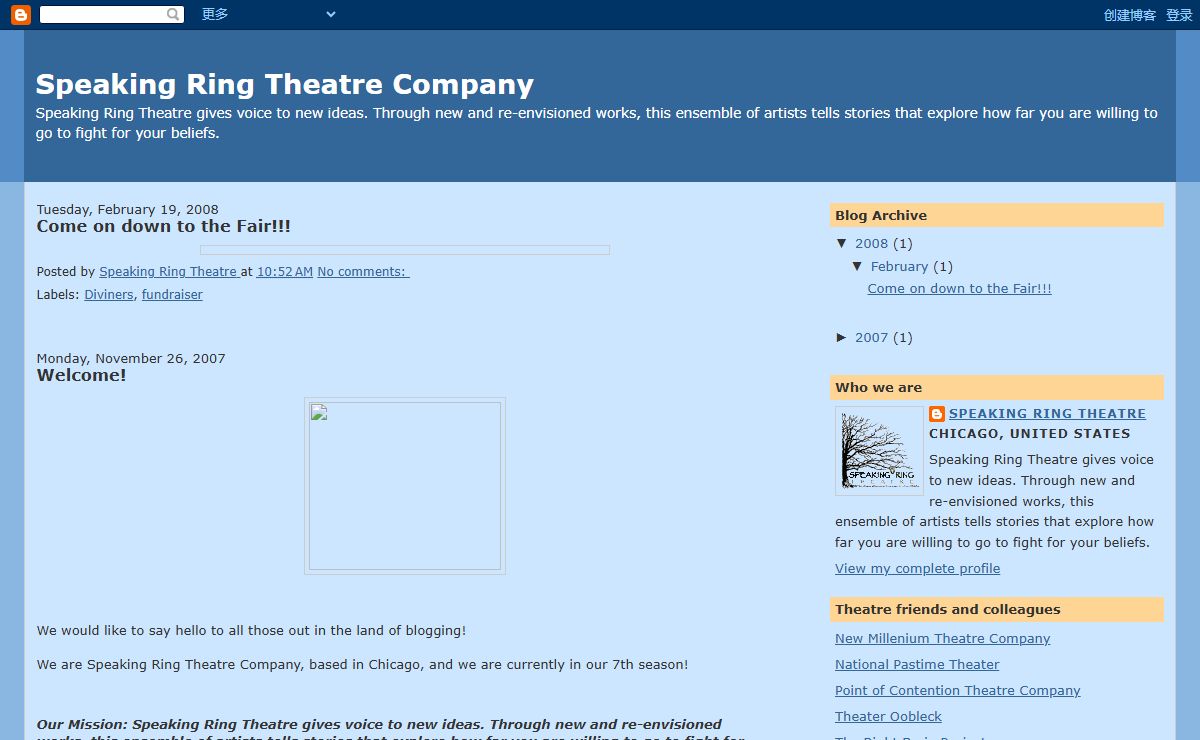Open Point of Contention Theatre Company link

tap(958, 690)
